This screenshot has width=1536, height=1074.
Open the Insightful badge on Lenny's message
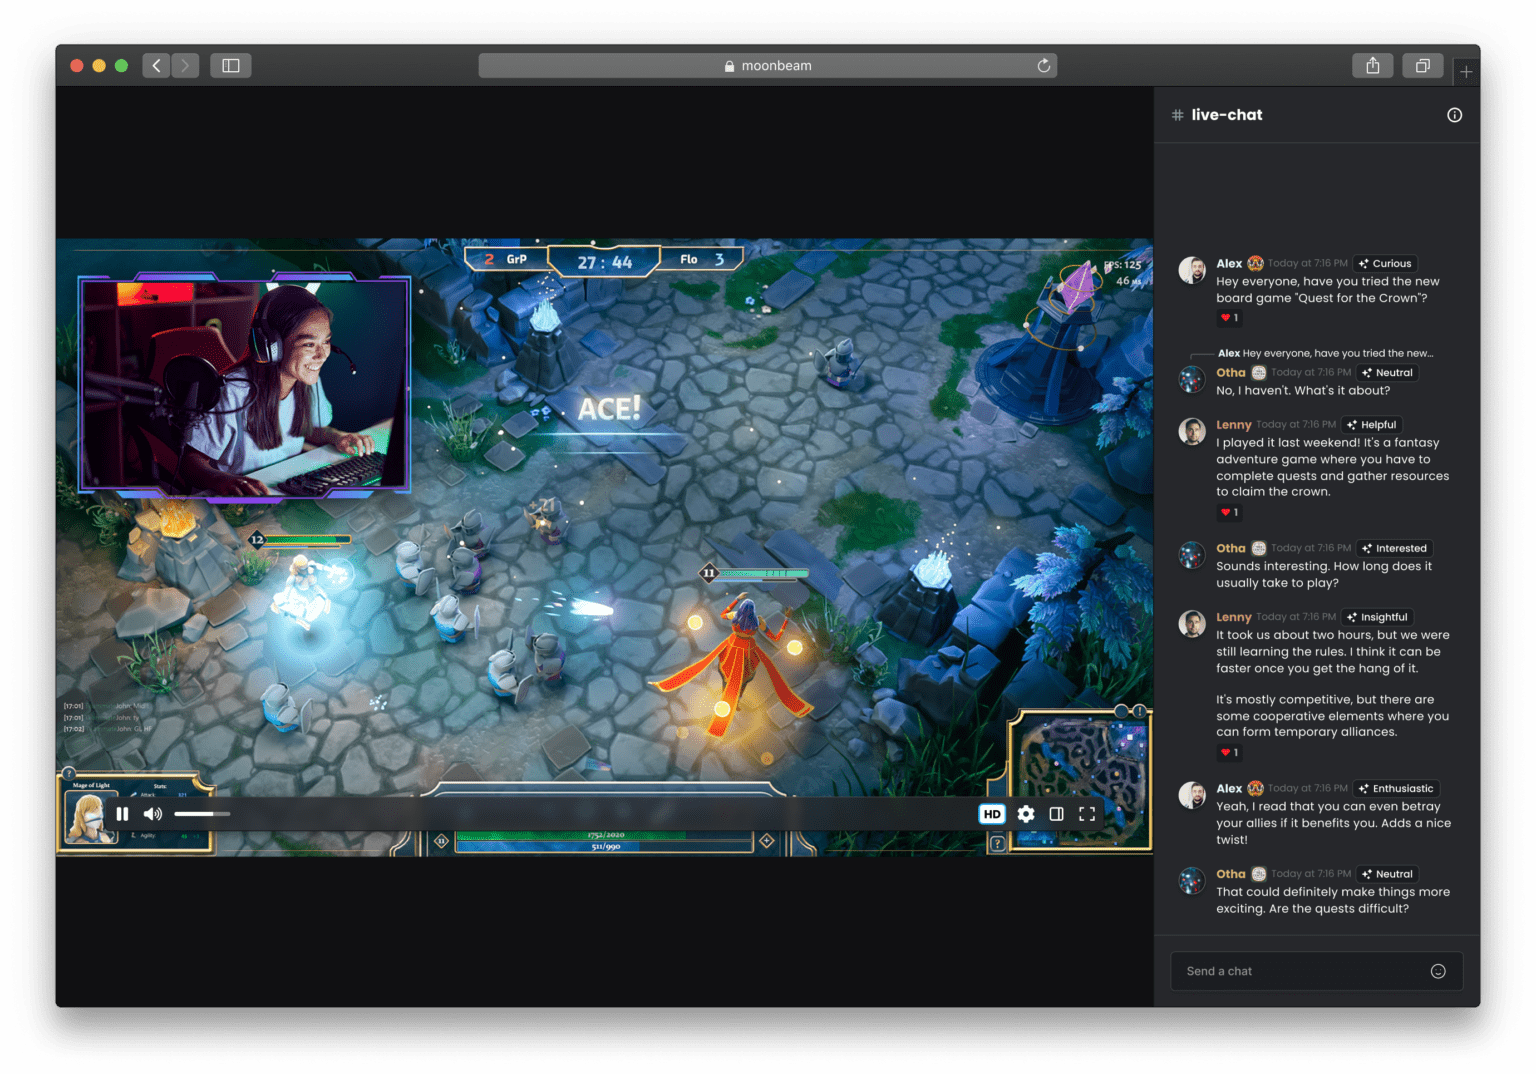(x=1378, y=617)
